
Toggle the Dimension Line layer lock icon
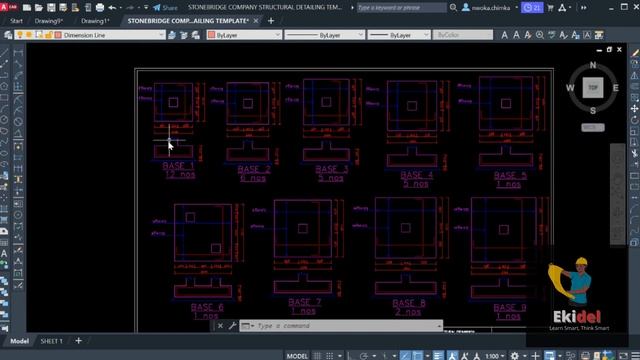click(49, 35)
